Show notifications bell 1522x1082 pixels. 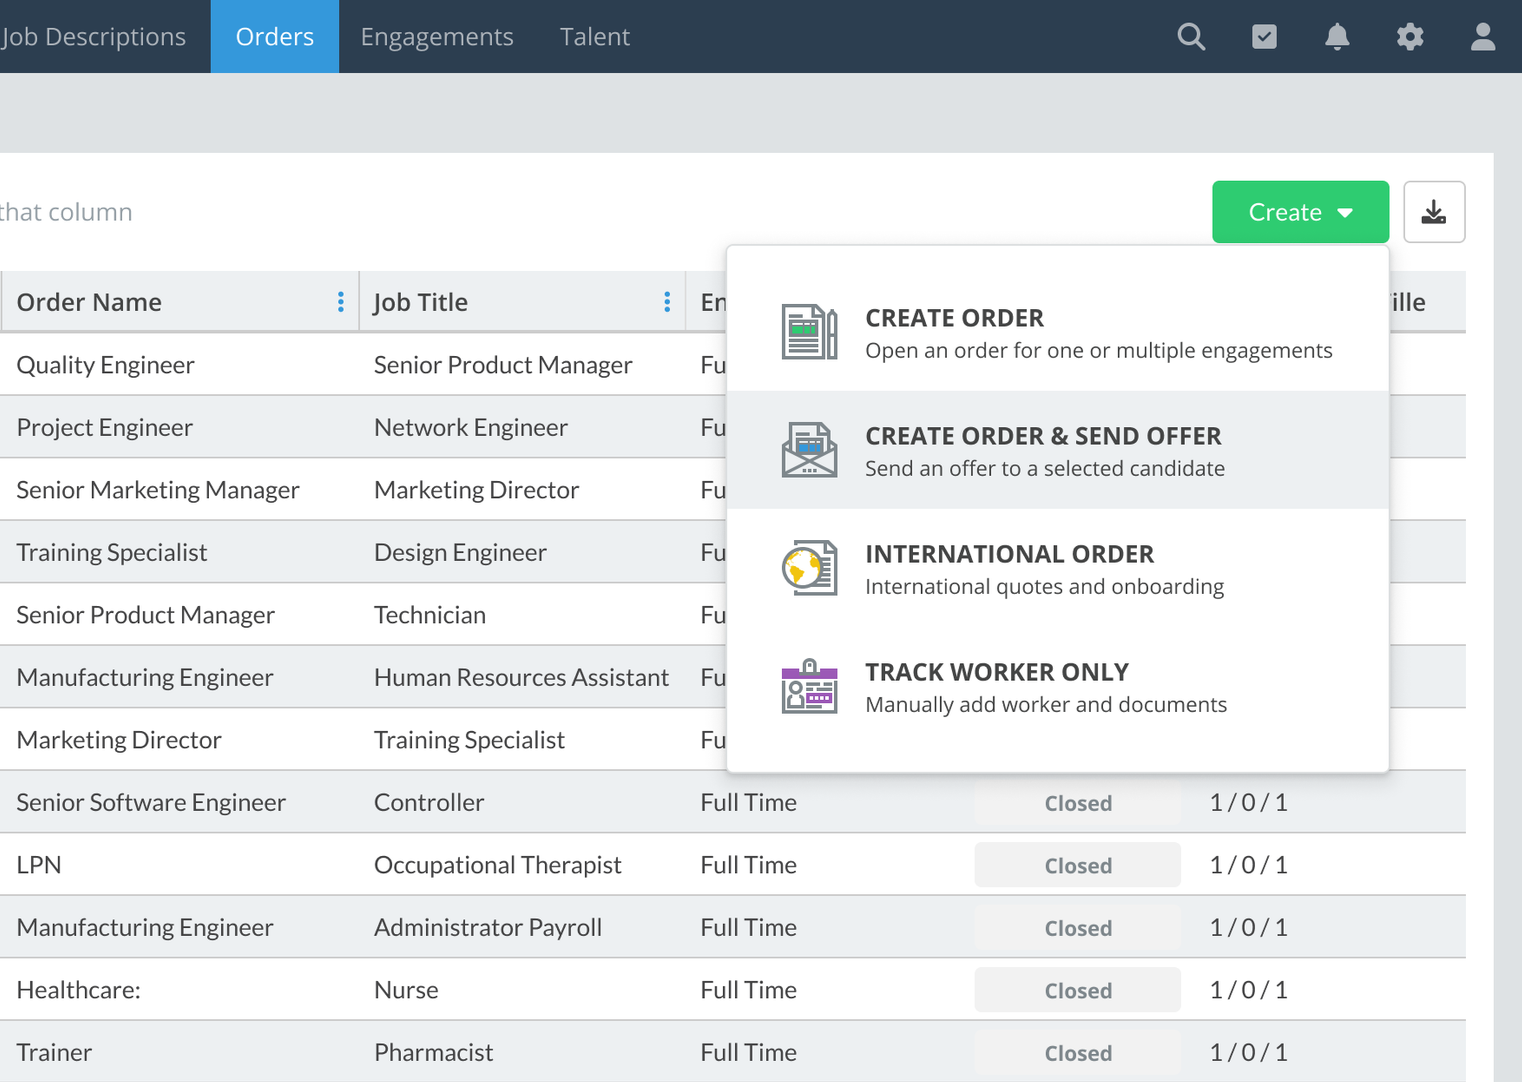tap(1337, 37)
